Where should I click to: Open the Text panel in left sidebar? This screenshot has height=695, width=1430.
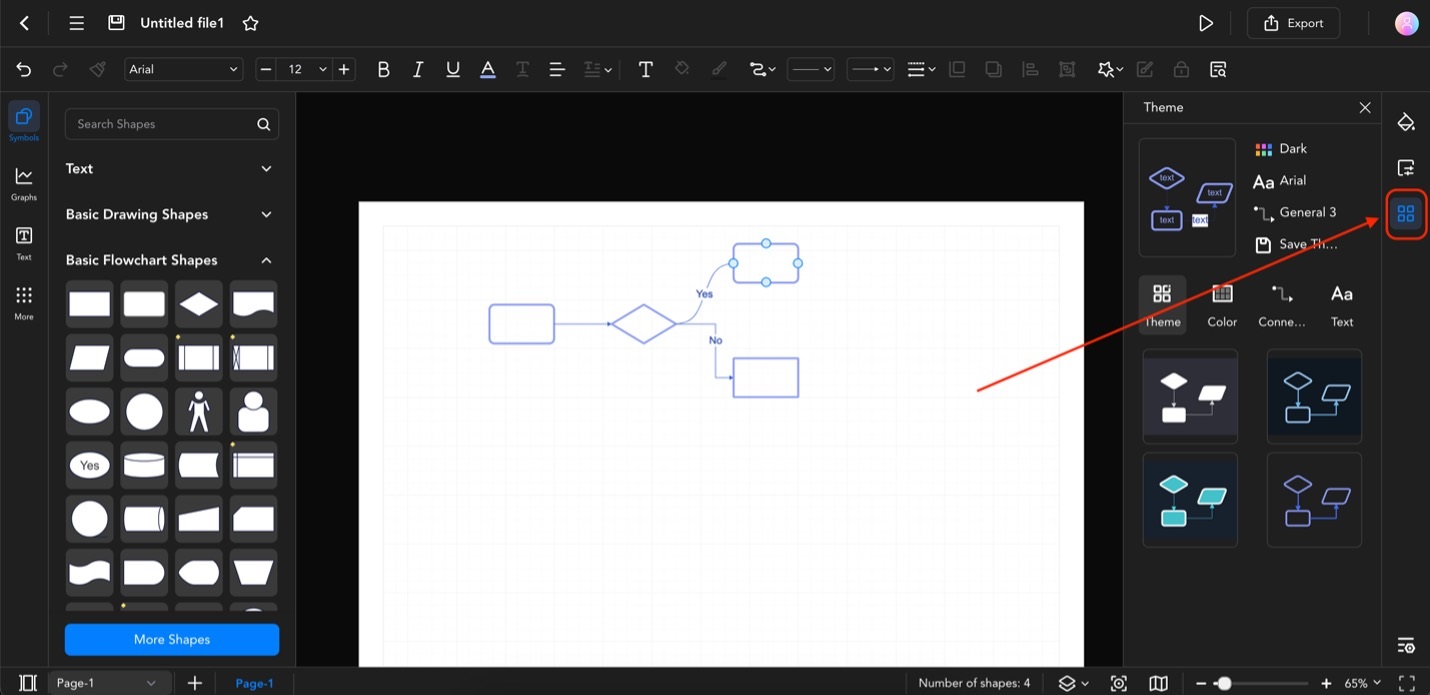pyautogui.click(x=23, y=242)
